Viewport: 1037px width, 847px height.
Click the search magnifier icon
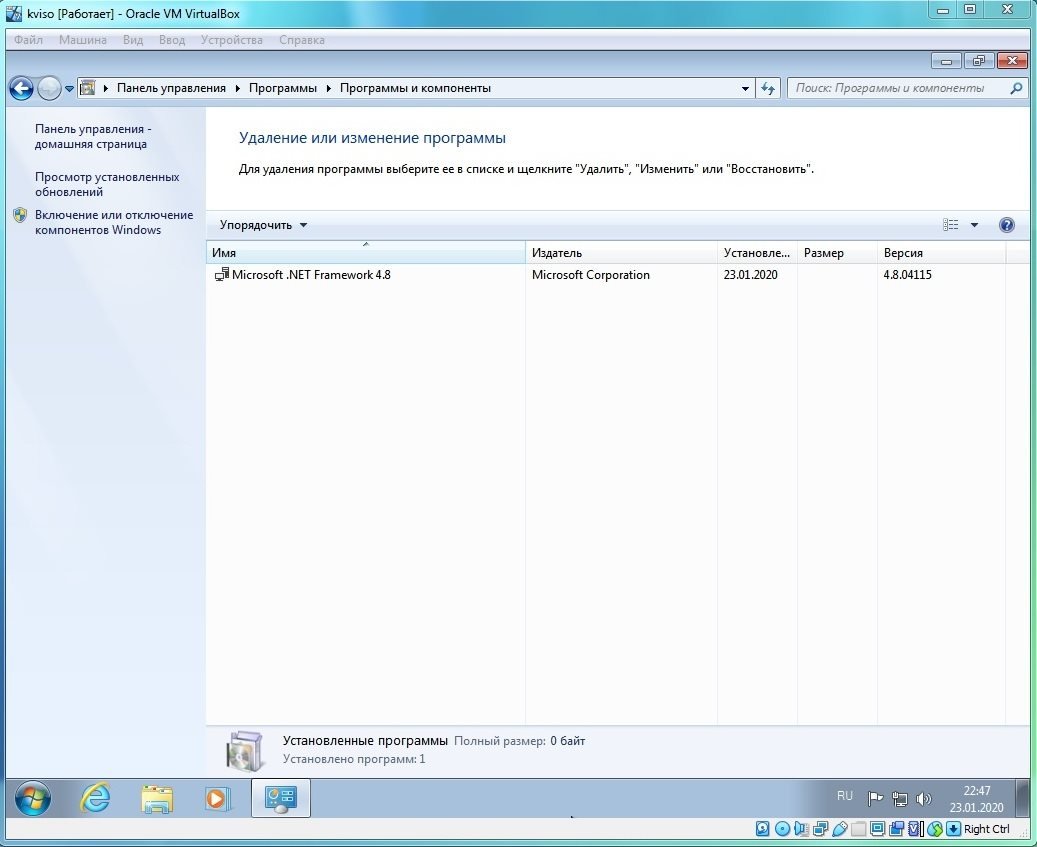pyautogui.click(x=1016, y=88)
